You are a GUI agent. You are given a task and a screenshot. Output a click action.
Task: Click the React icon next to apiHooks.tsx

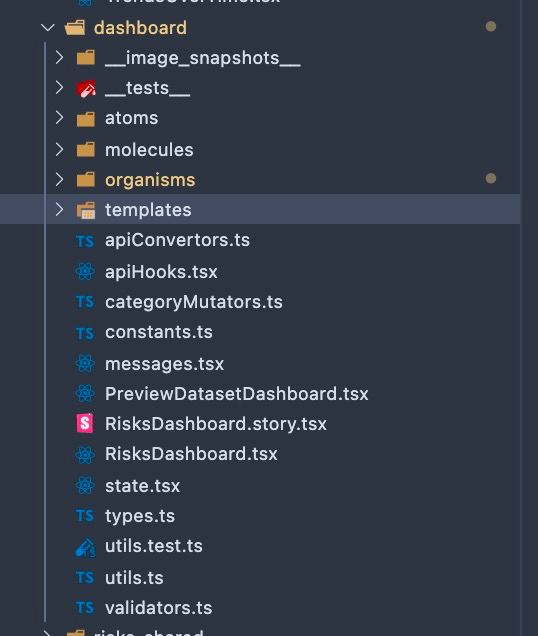coord(85,271)
